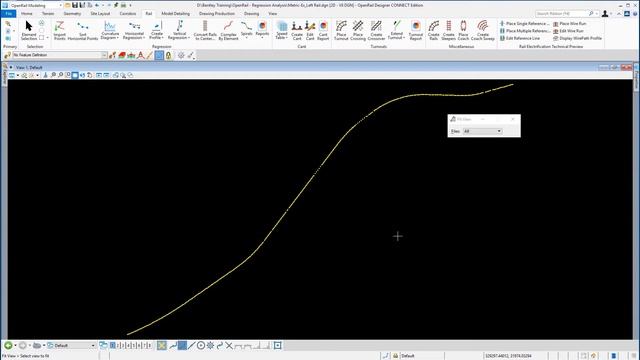
Task: Click Place Multiple Reference button
Action: (x=524, y=31)
